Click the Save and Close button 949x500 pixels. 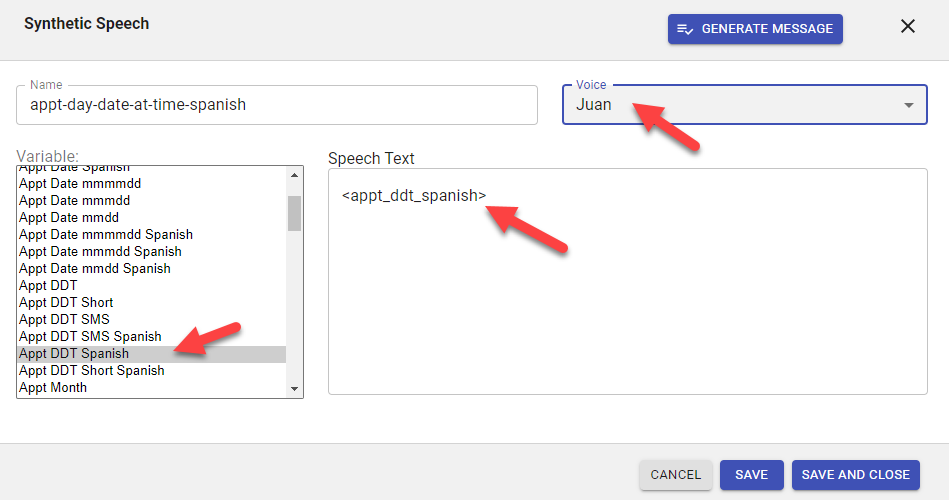click(x=855, y=475)
